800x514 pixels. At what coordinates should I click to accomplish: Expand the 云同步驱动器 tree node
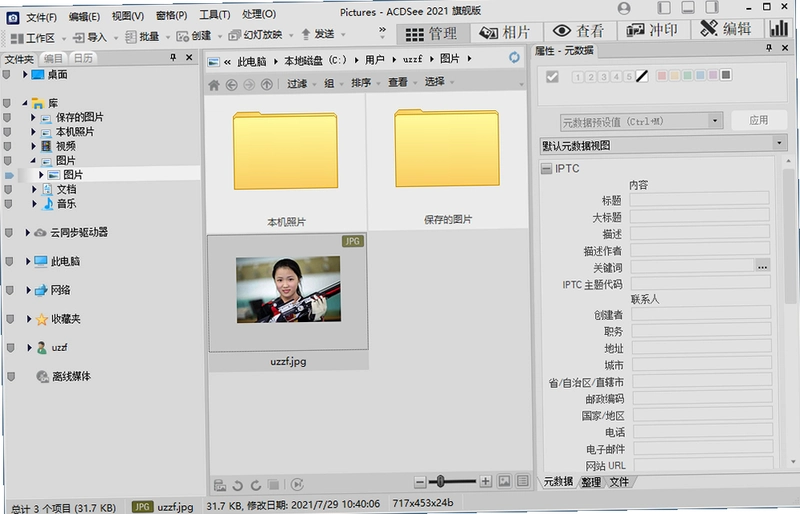click(x=28, y=232)
